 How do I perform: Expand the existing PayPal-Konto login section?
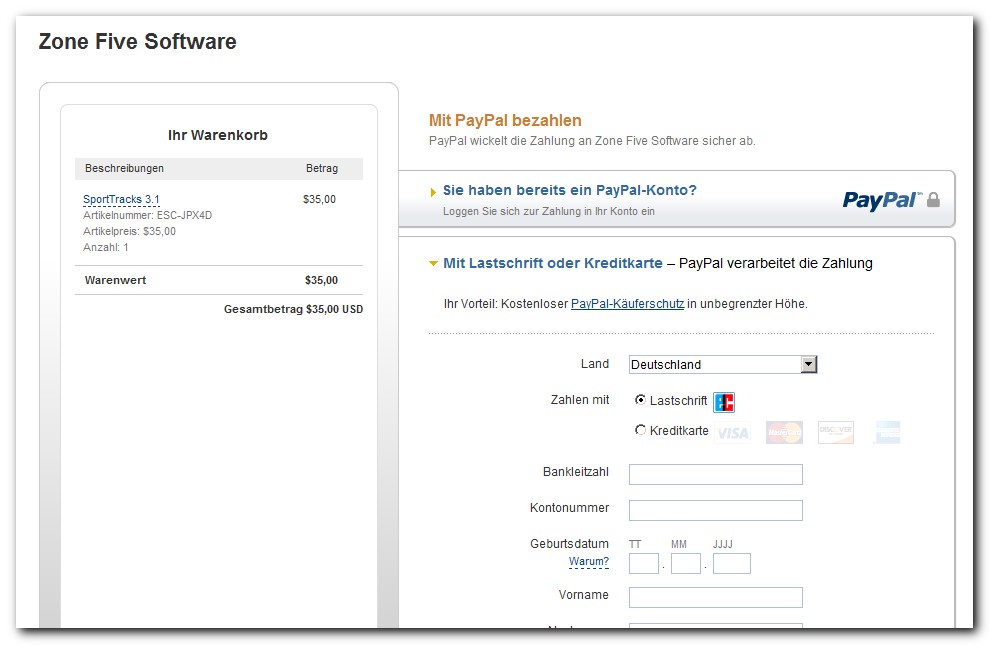point(569,190)
